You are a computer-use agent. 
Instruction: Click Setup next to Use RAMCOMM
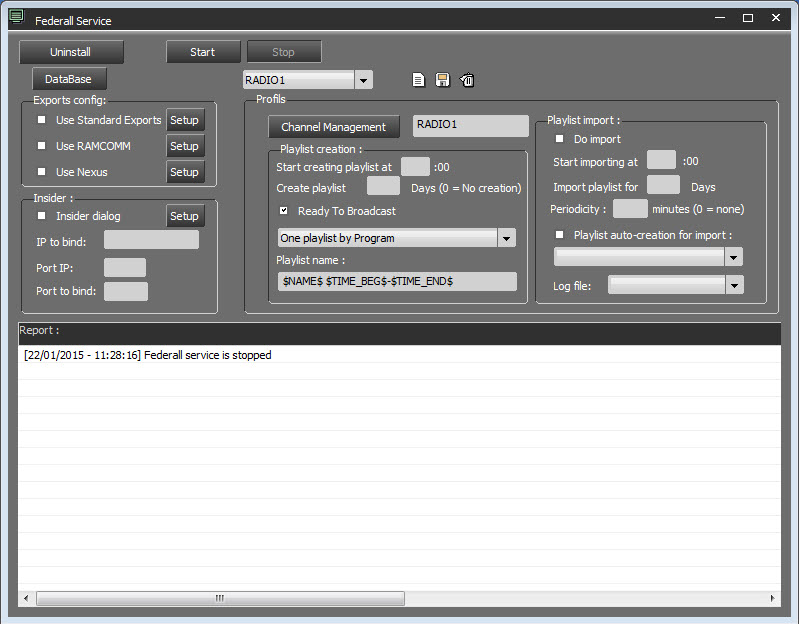[184, 146]
